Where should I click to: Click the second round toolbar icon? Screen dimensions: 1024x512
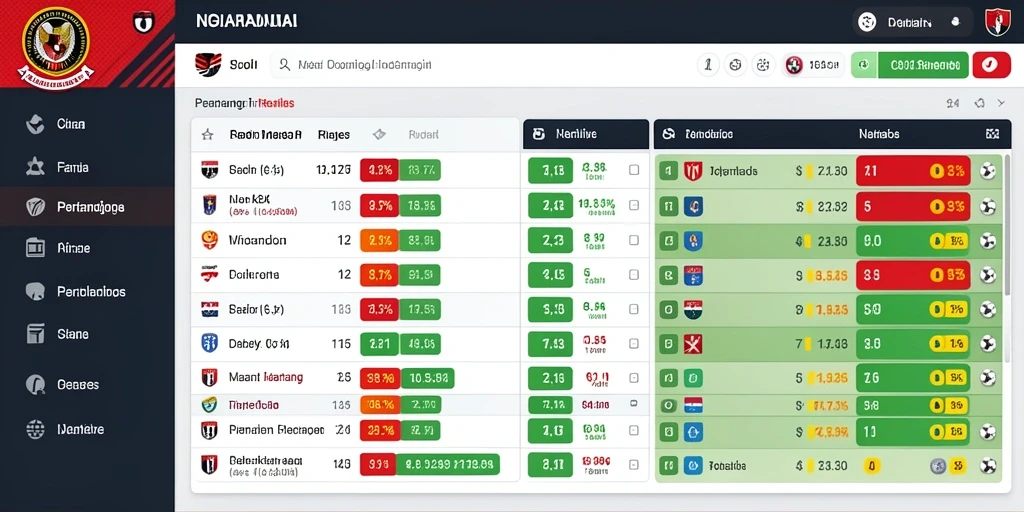[735, 65]
